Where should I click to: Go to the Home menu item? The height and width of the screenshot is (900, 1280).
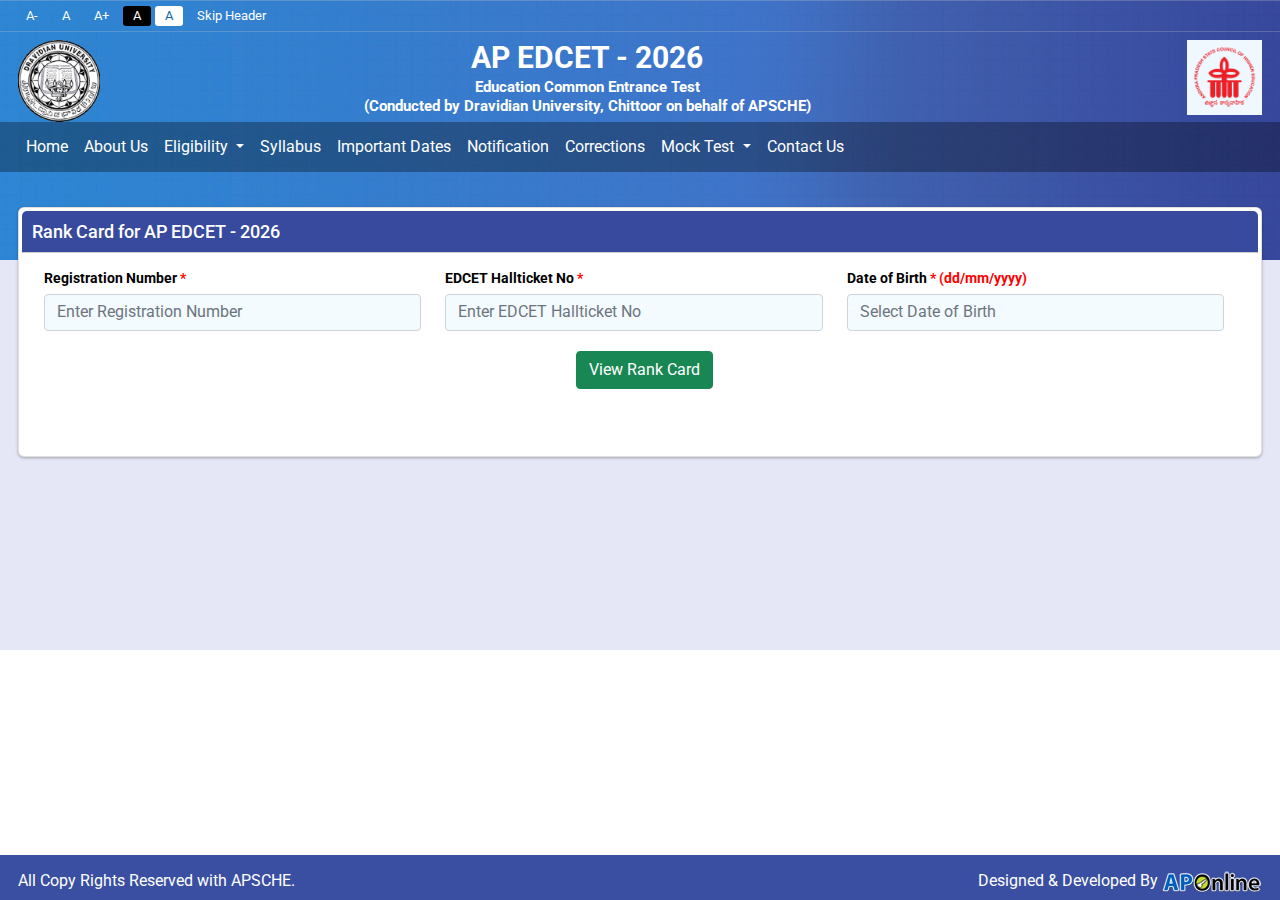[47, 147]
